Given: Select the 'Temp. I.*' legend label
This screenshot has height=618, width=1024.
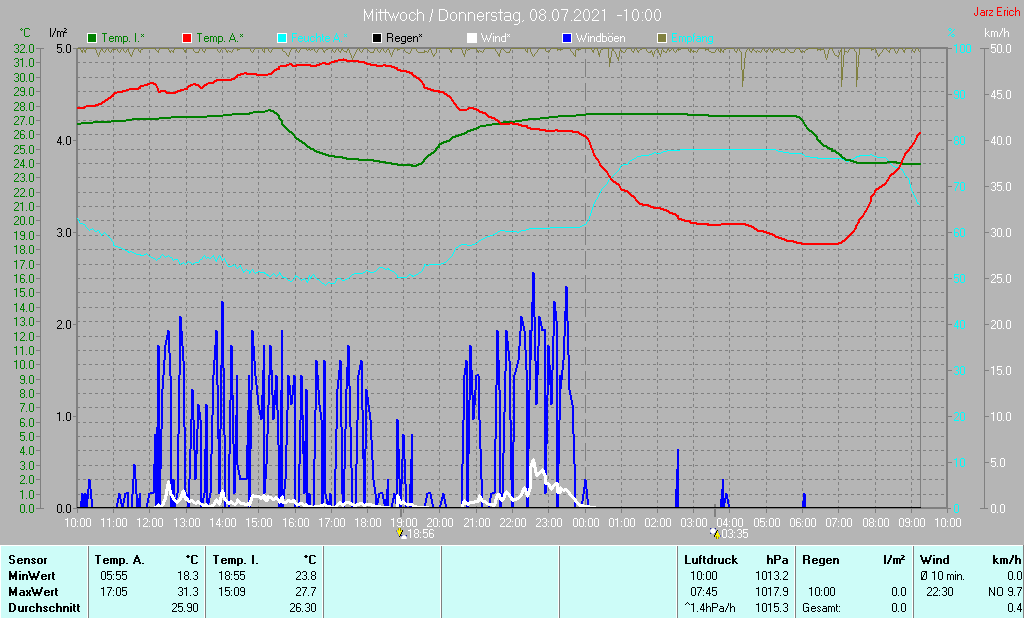Looking at the screenshot, I should (123, 39).
